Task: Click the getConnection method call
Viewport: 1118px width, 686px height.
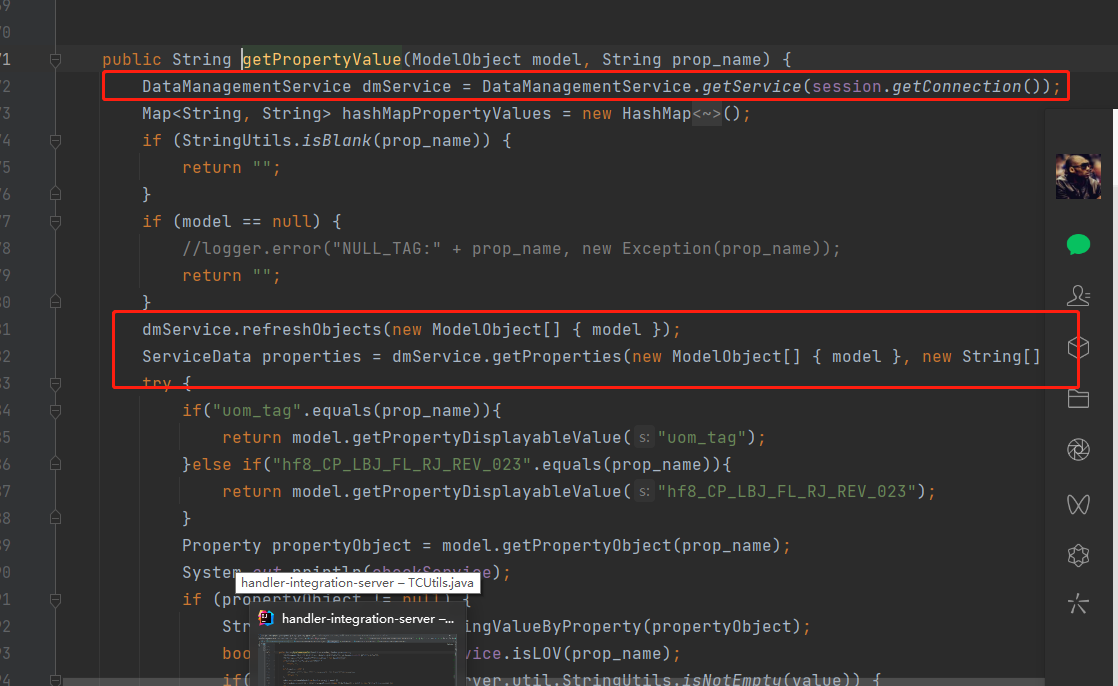Action: [x=956, y=87]
